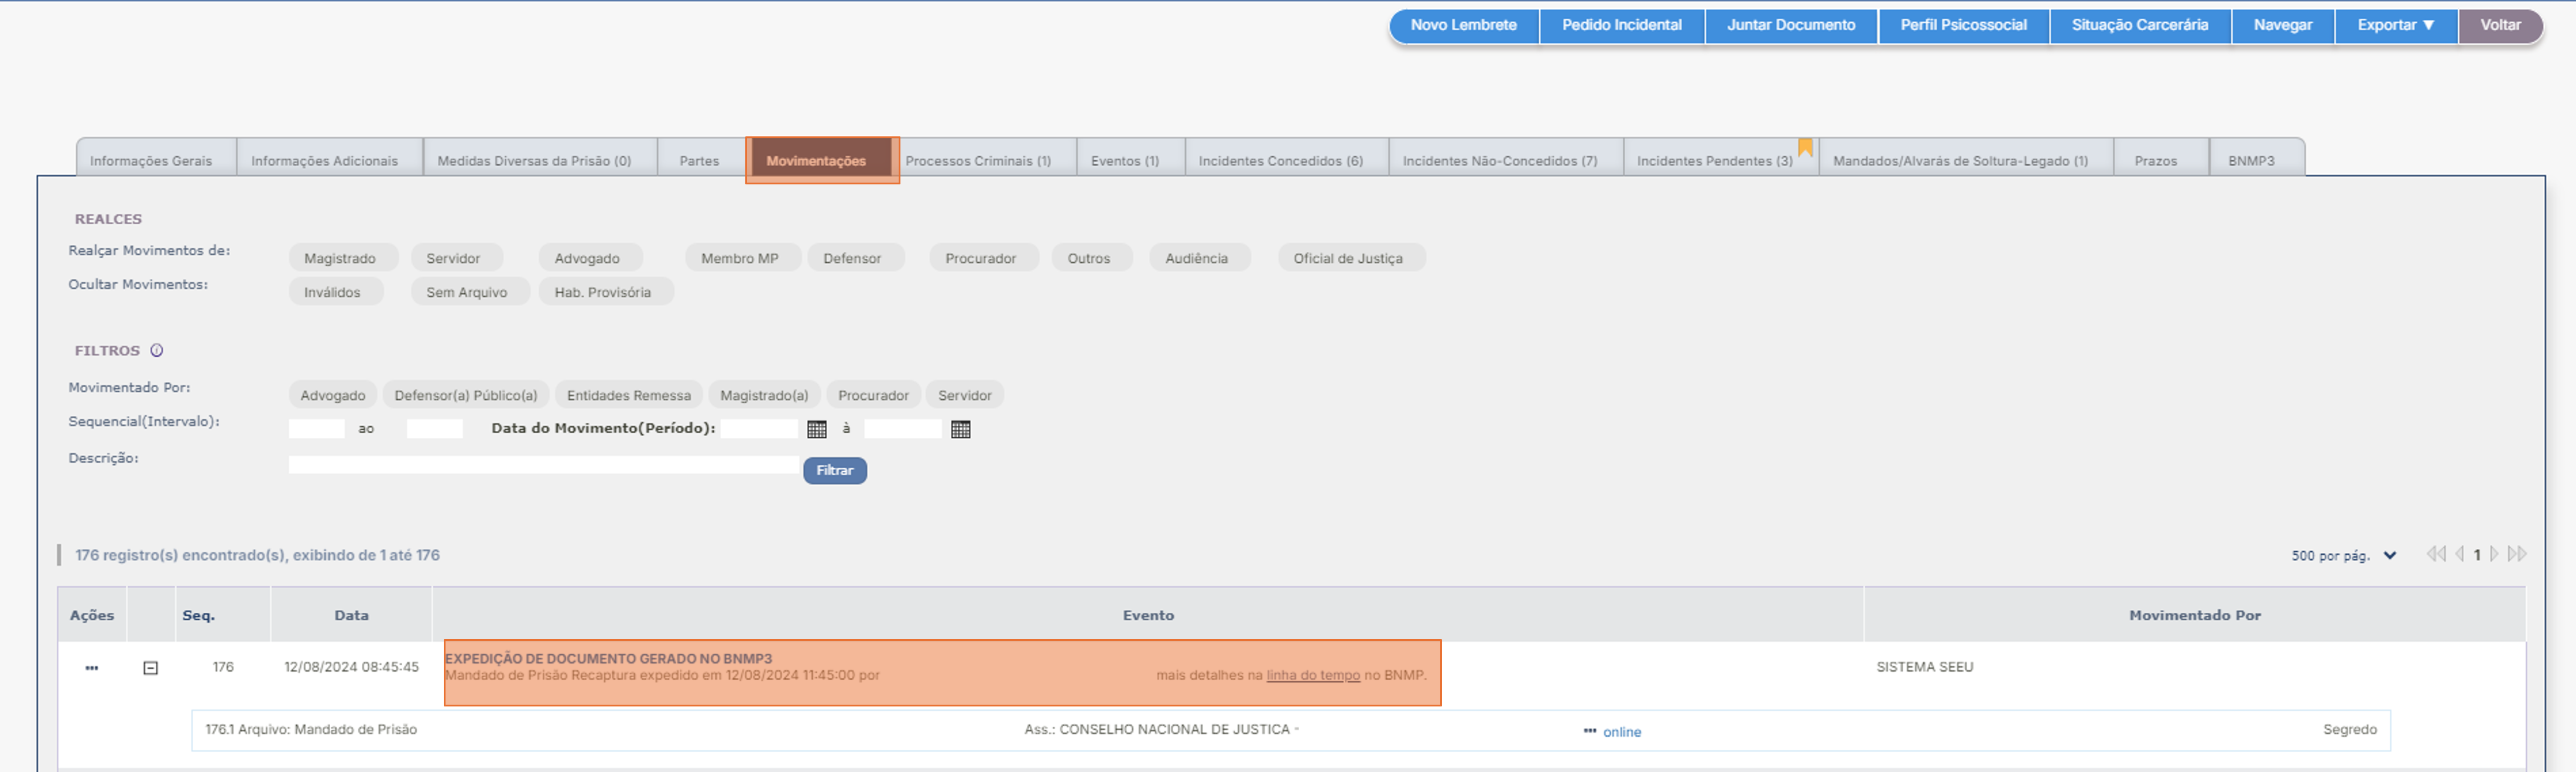Filter by Defensor(a) Público(a)
Screen dimensions: 2576x772
pos(466,395)
